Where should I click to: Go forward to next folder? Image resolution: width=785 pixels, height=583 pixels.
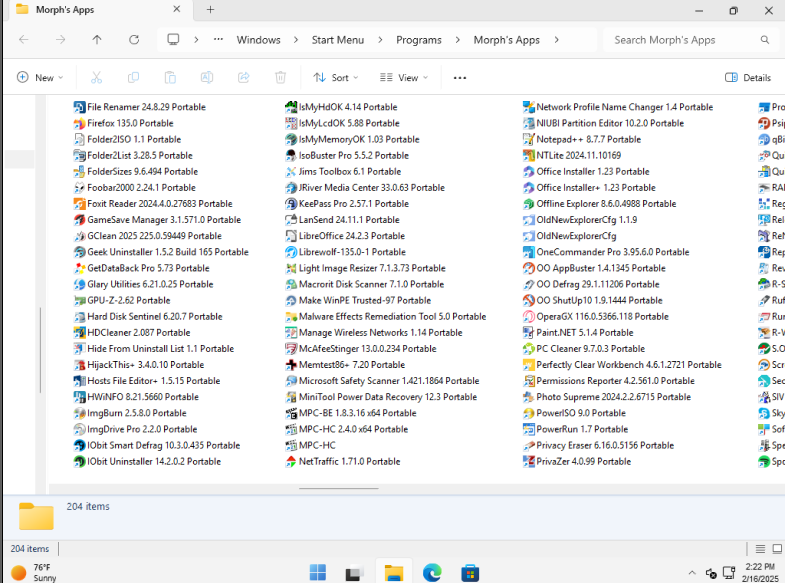(x=60, y=40)
